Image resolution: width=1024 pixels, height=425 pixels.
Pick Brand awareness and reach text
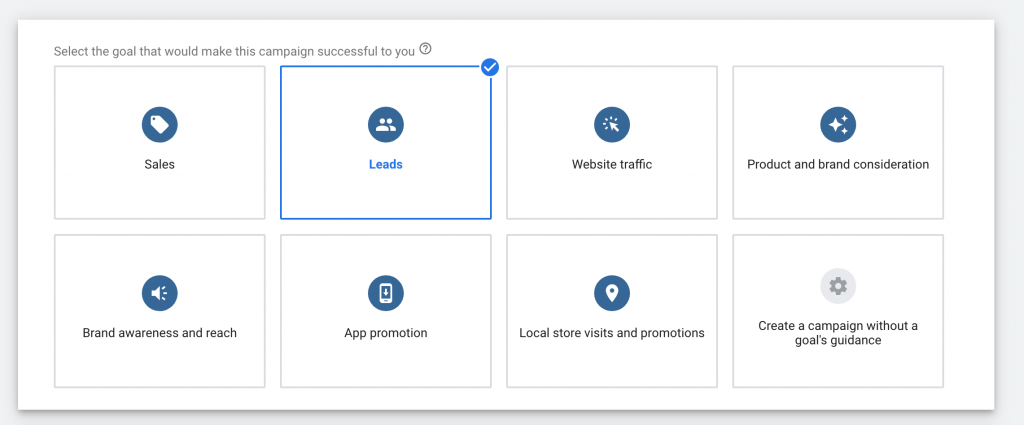[159, 333]
